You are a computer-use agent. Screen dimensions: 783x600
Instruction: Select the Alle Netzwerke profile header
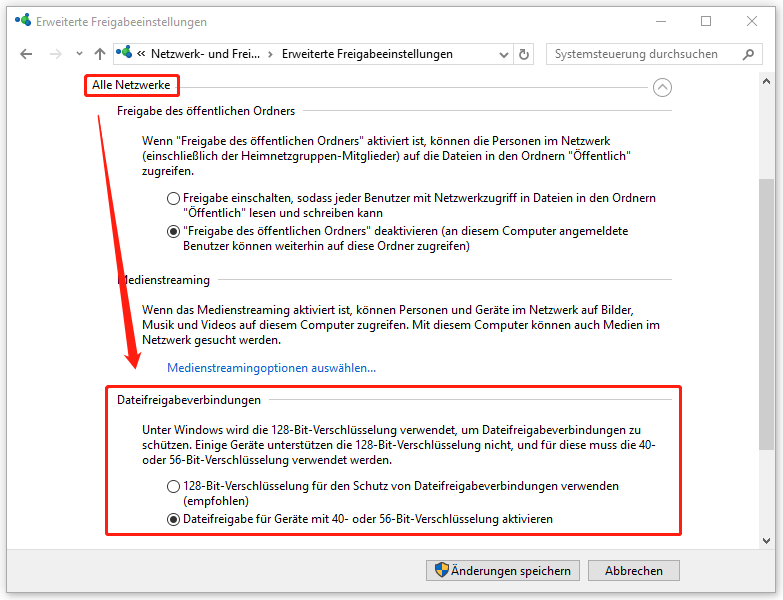tap(131, 85)
